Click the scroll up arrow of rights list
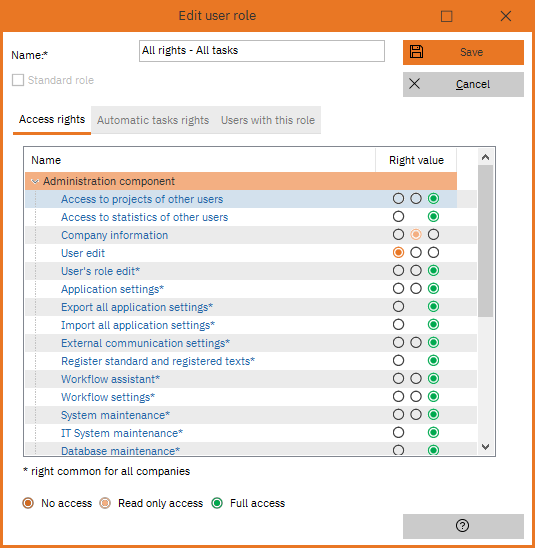 485,158
